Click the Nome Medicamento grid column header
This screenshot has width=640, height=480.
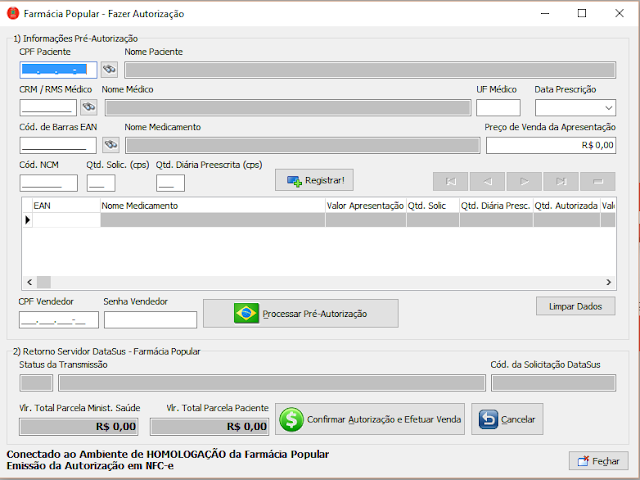click(x=213, y=206)
